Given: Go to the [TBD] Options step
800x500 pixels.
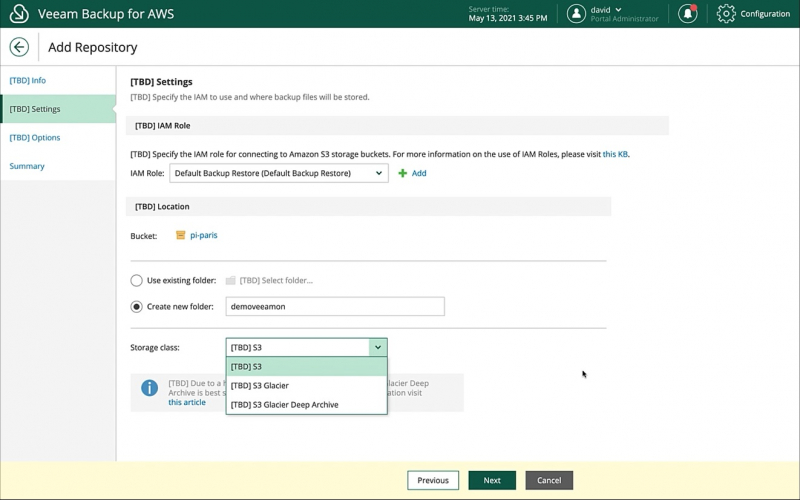Looking at the screenshot, I should pyautogui.click(x=58, y=138).
